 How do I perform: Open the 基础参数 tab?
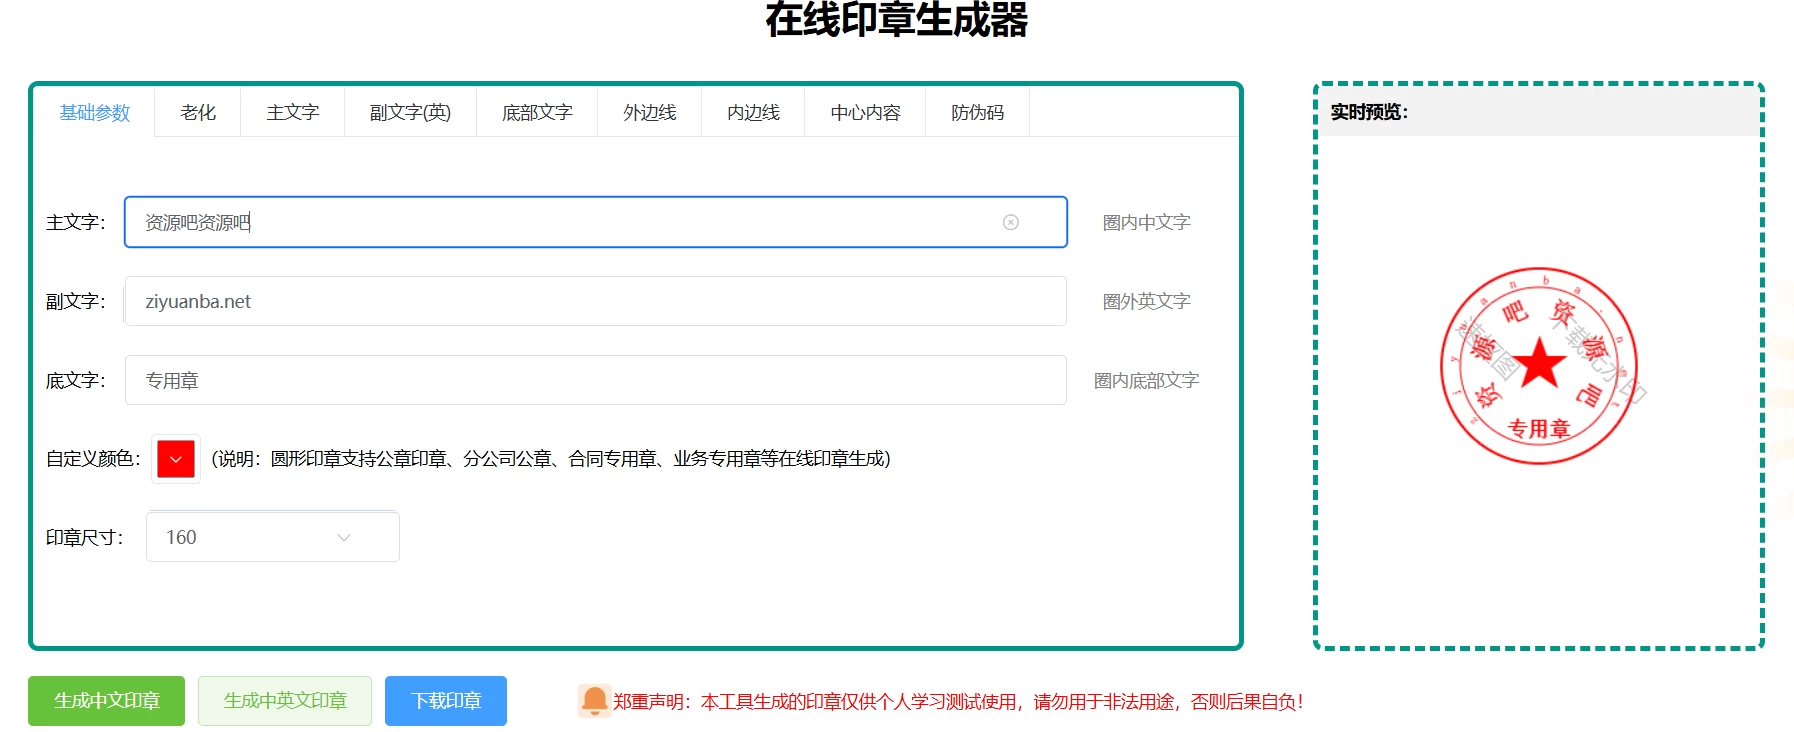pyautogui.click(x=95, y=113)
